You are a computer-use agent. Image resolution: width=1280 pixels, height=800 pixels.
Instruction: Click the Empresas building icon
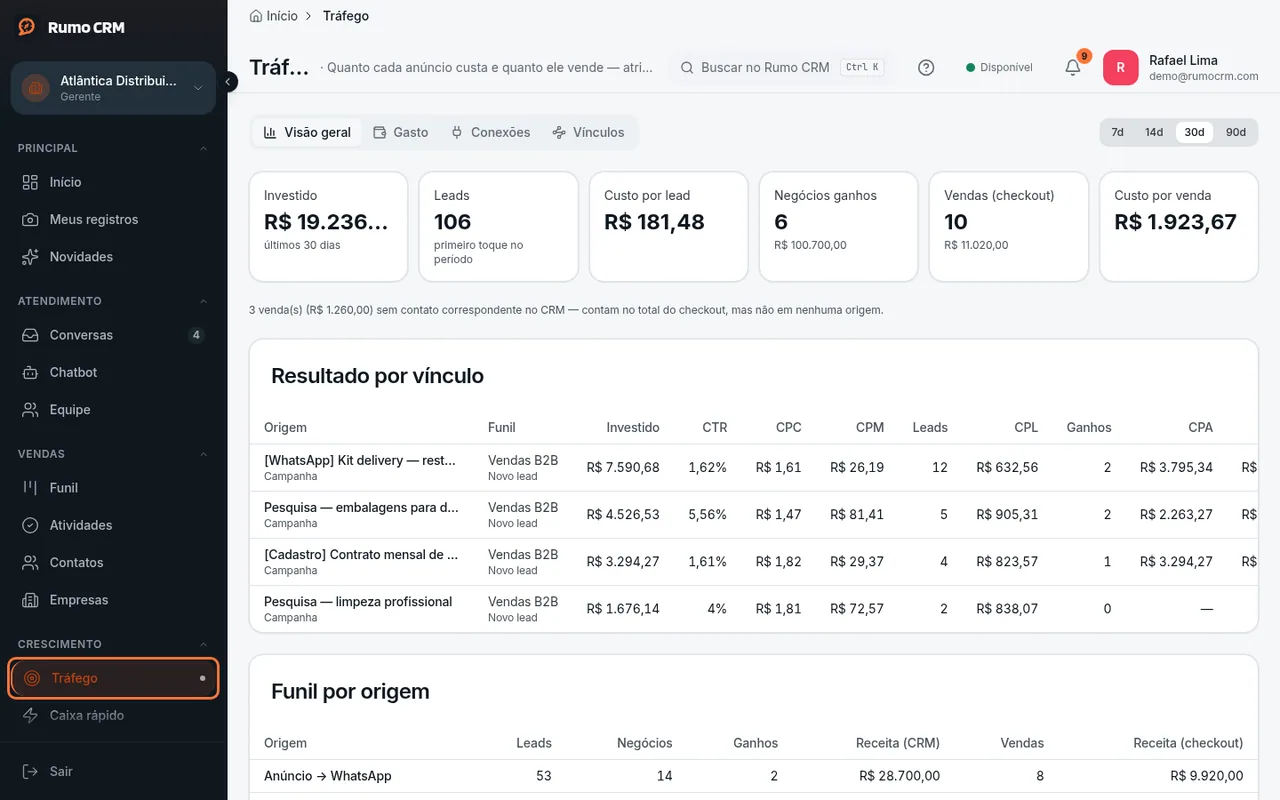[31, 600]
